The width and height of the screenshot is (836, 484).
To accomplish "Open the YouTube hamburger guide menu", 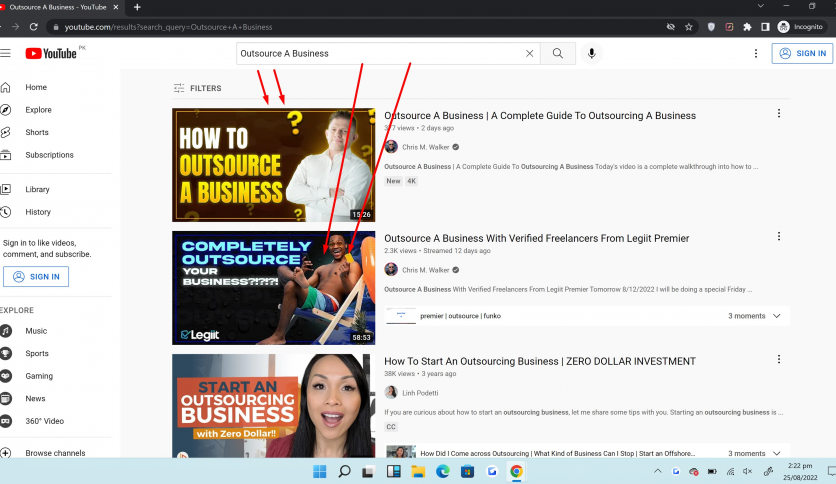I will 5,53.
